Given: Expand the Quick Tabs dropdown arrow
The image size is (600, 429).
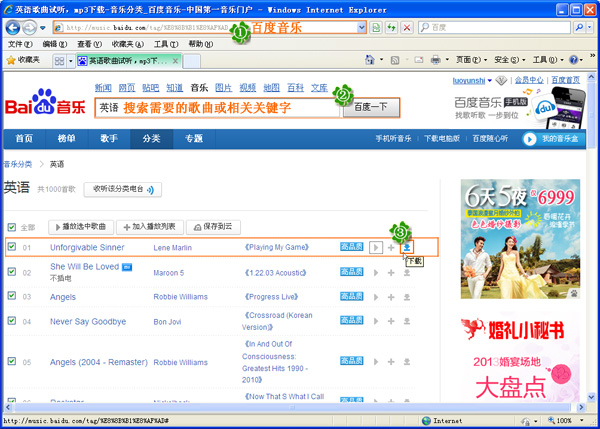Looking at the screenshot, I should pos(70,61).
